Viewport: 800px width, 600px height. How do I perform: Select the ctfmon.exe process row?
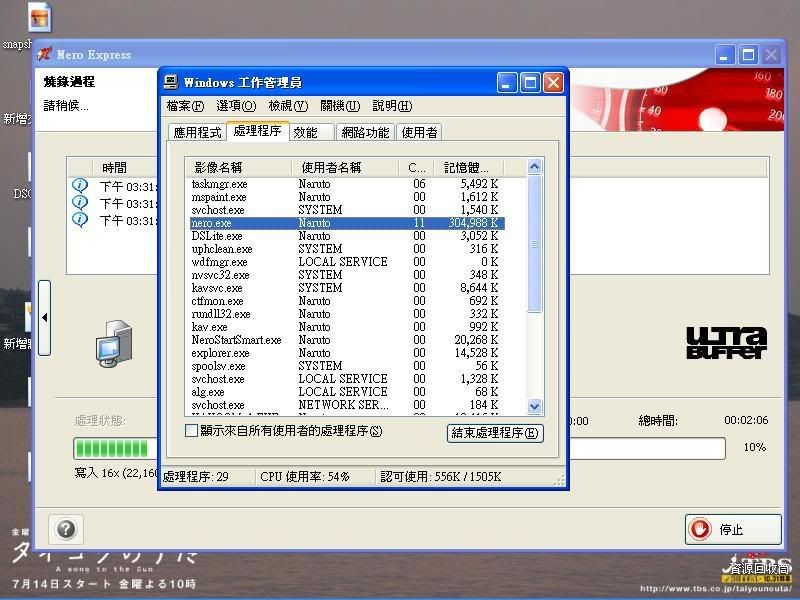[345, 301]
